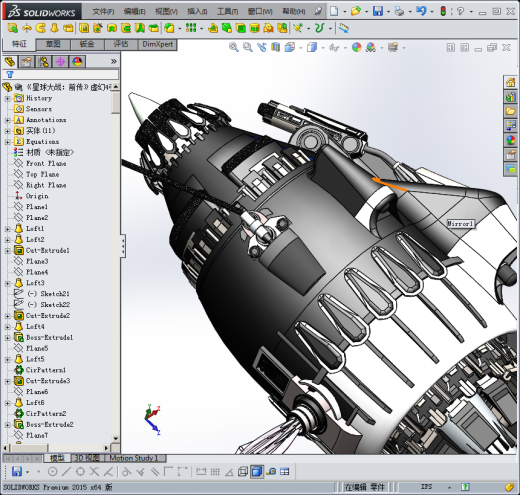
Task: Select Cut-Extrude2 in the feature tree
Action: click(x=48, y=315)
